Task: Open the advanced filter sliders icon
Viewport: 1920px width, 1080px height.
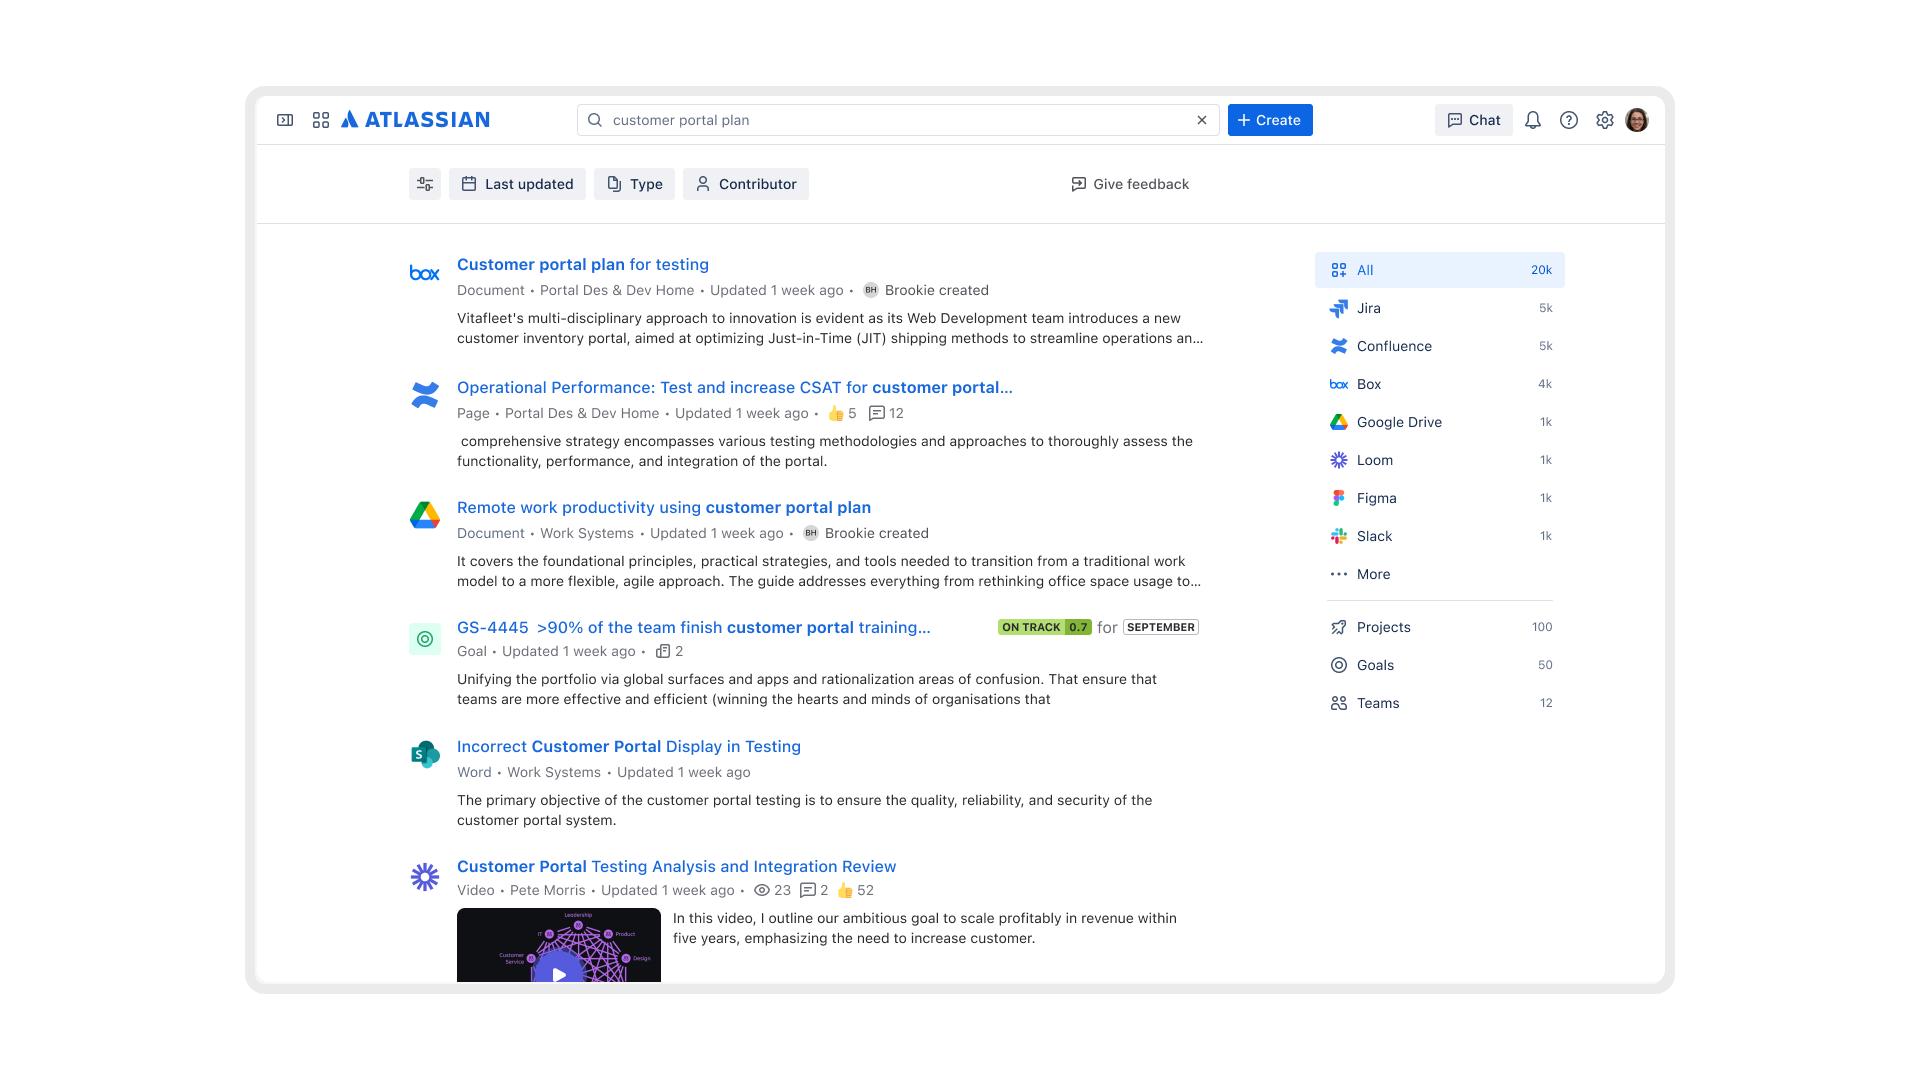Action: click(x=425, y=184)
